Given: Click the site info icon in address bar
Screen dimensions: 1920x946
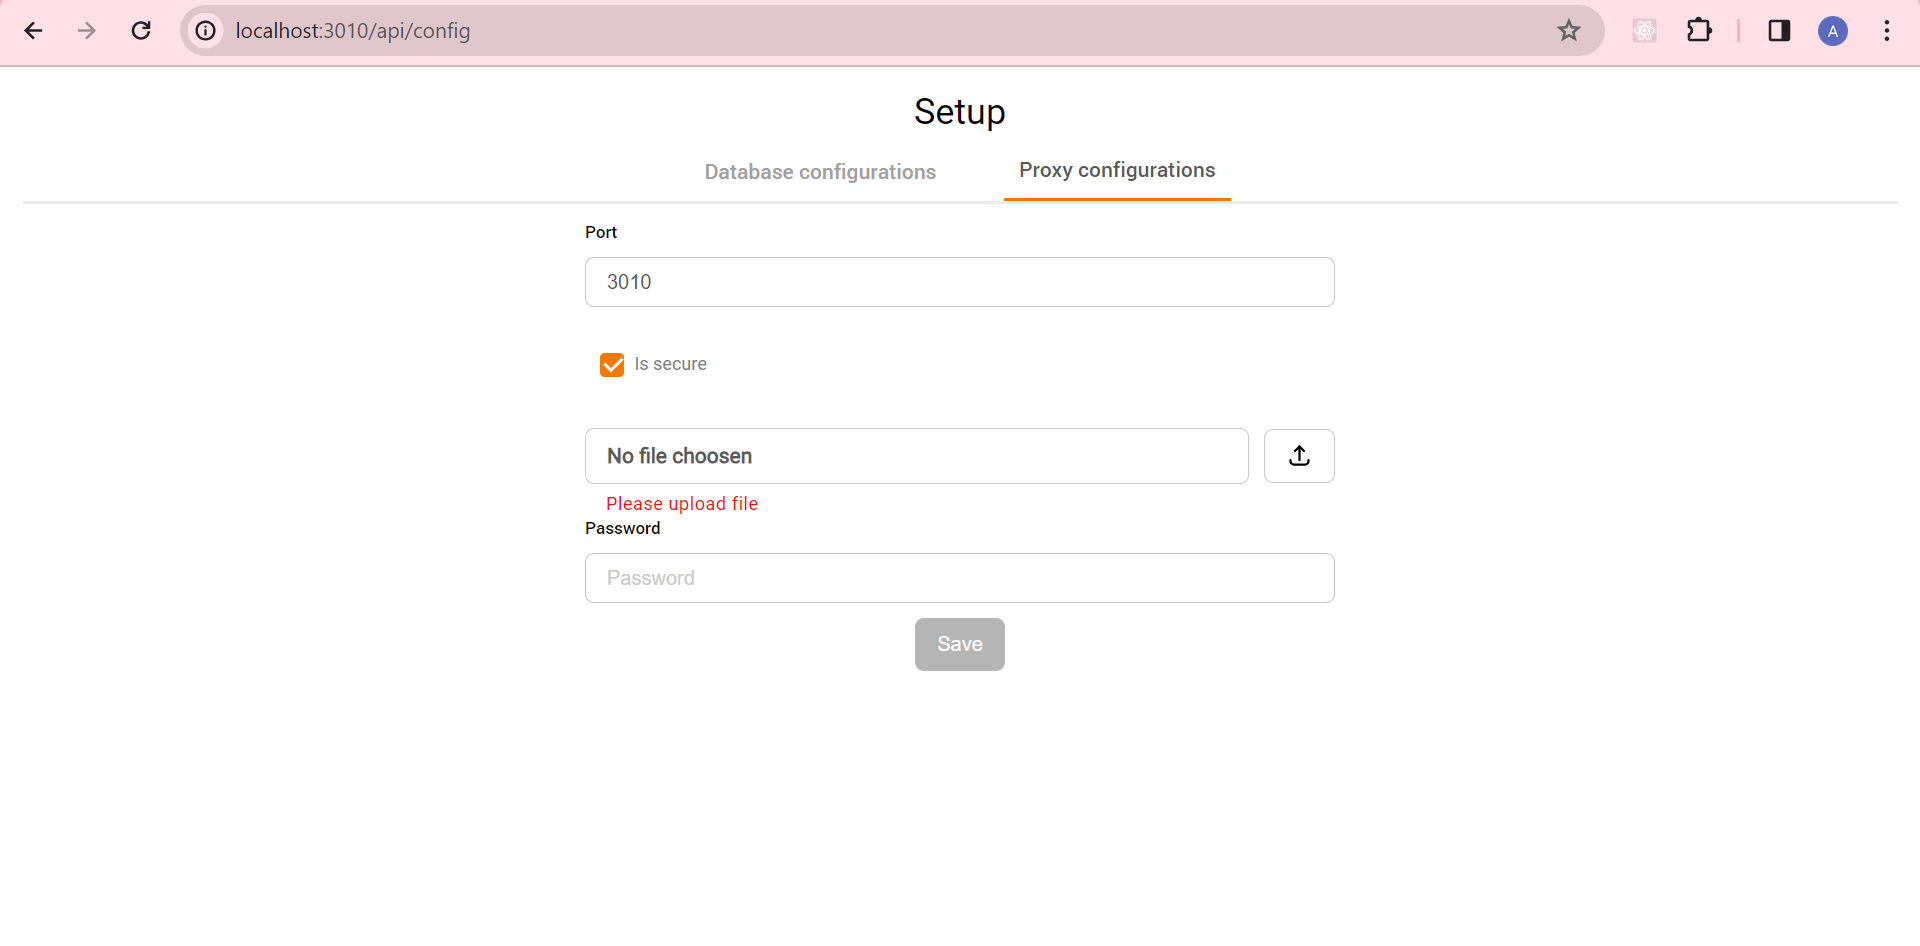Looking at the screenshot, I should click(205, 31).
